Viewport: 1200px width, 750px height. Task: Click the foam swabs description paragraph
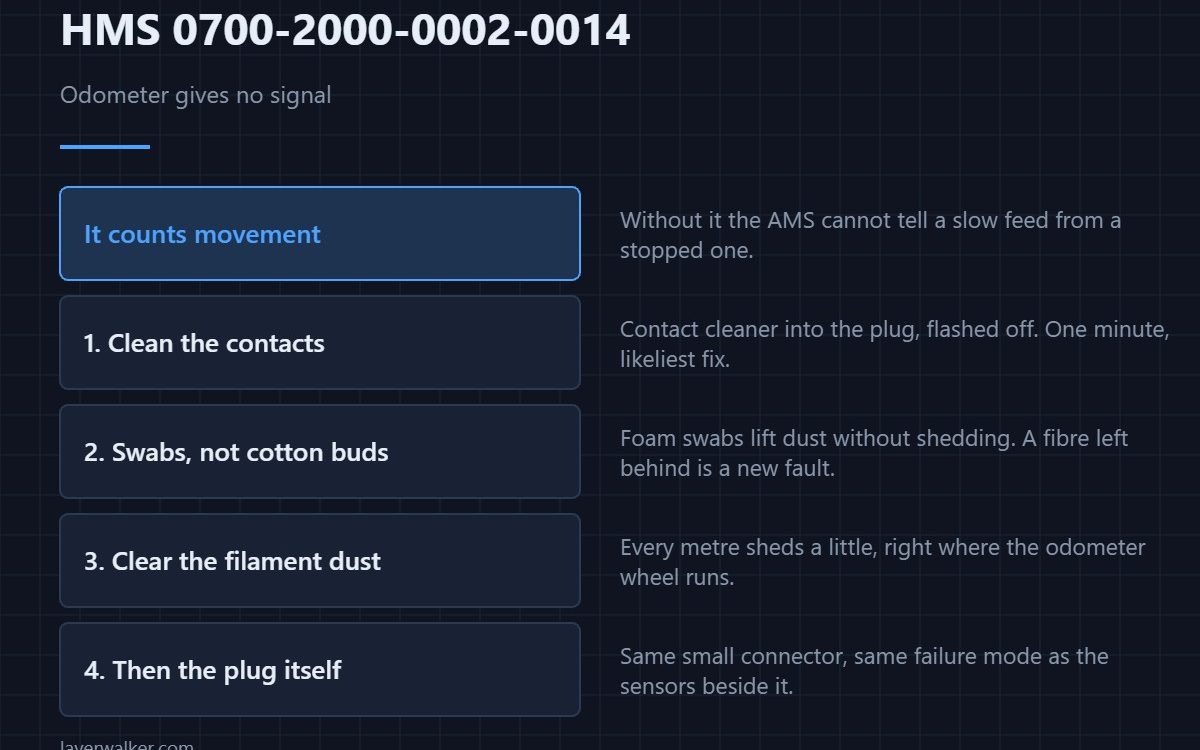(x=874, y=453)
